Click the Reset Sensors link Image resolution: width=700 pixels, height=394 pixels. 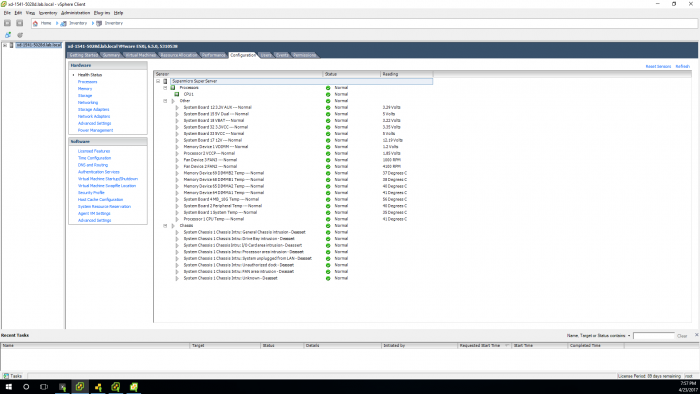658,66
